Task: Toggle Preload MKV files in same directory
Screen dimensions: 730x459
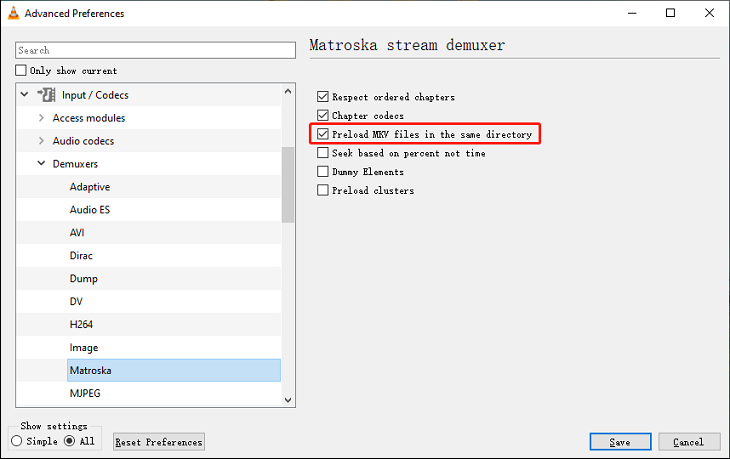Action: pos(323,134)
